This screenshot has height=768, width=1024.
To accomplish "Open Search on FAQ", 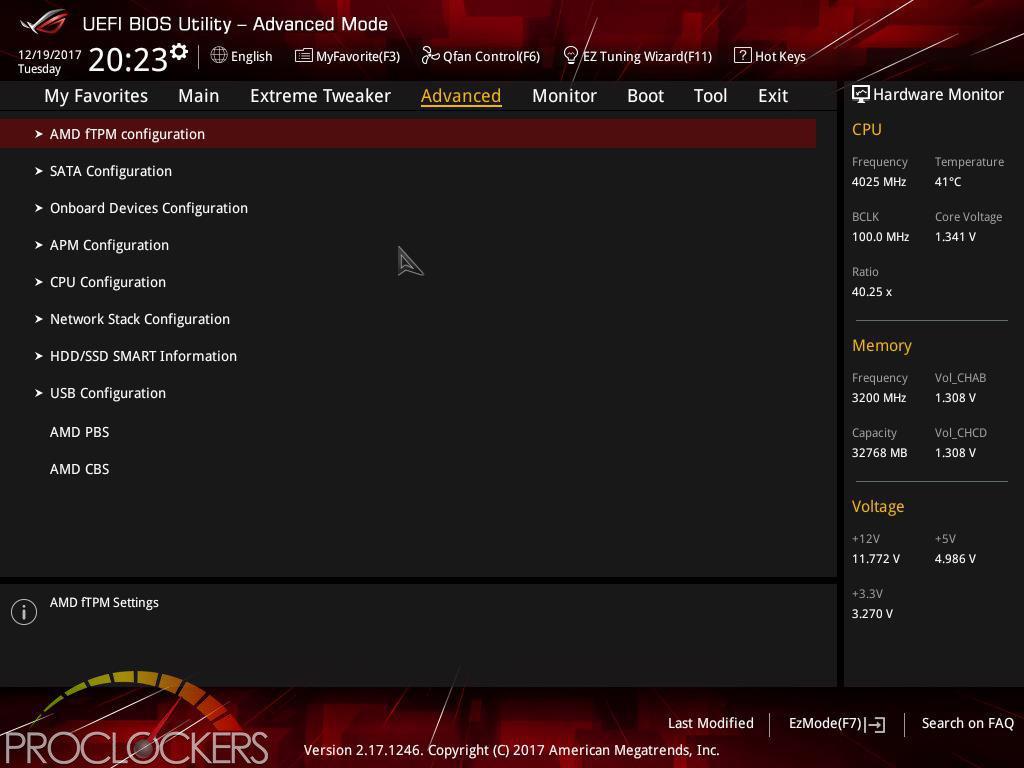I will [x=967, y=724].
